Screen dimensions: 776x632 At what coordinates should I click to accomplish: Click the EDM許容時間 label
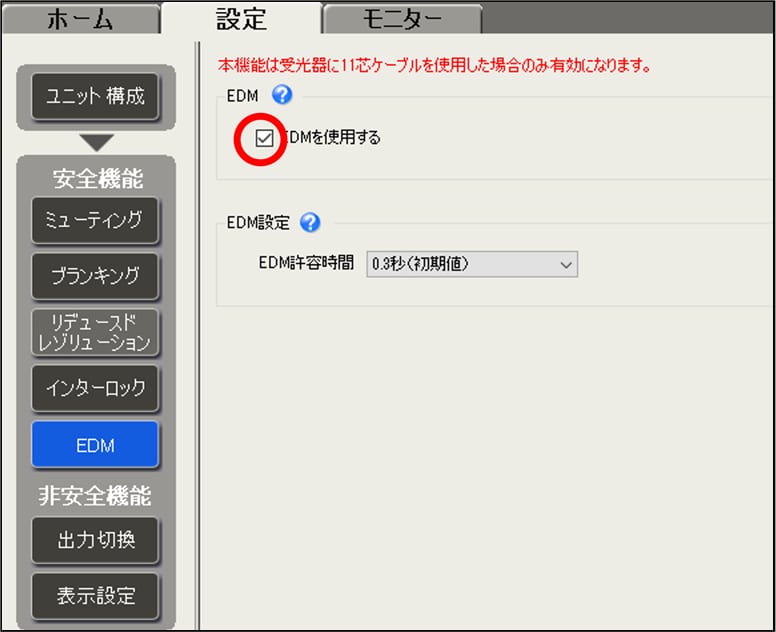pyautogui.click(x=306, y=264)
